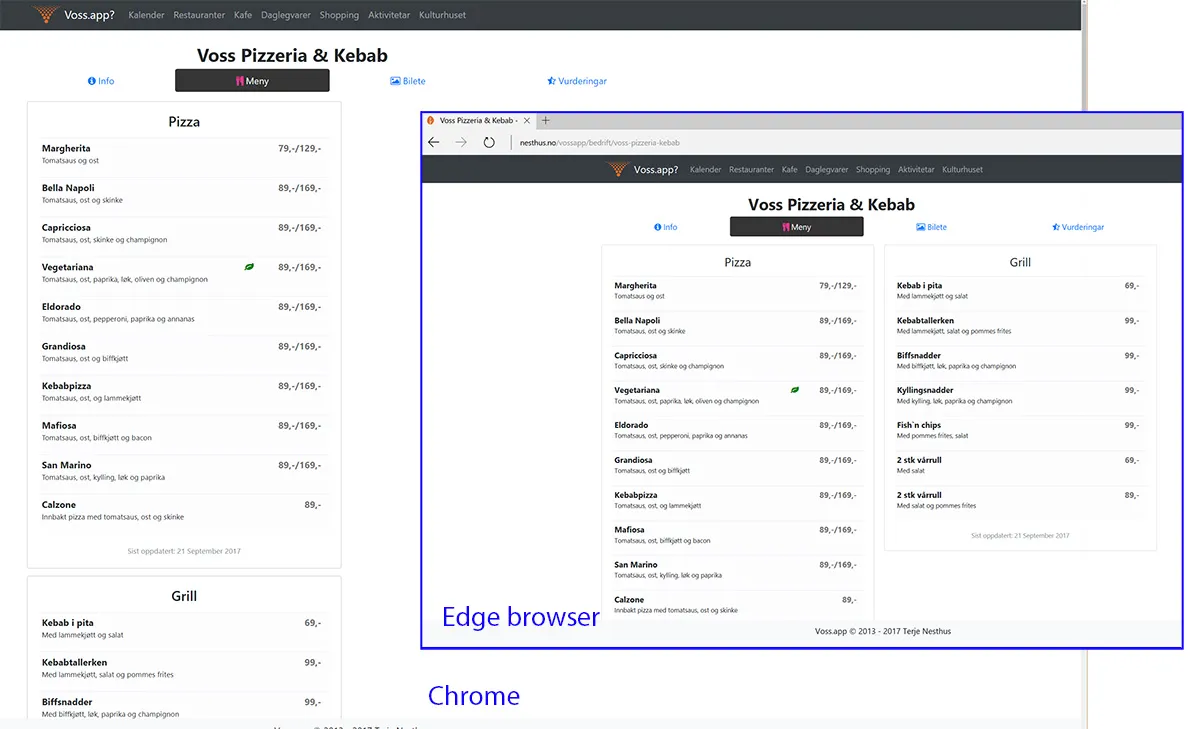Open Kulturhuset in Edge window navbar

(x=963, y=170)
